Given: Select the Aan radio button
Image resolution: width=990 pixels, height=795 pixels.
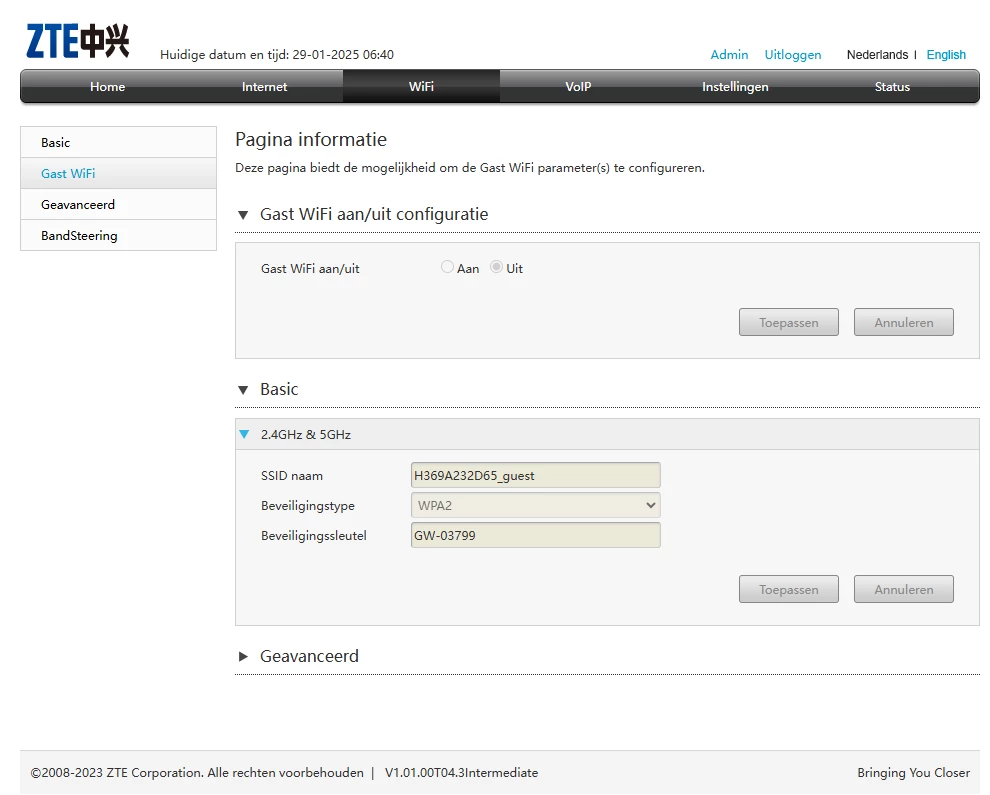Looking at the screenshot, I should click(448, 267).
